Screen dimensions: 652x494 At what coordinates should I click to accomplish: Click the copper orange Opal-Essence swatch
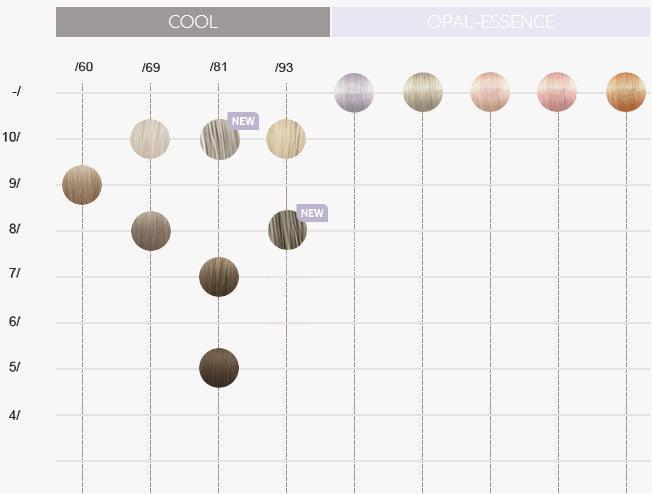point(626,92)
